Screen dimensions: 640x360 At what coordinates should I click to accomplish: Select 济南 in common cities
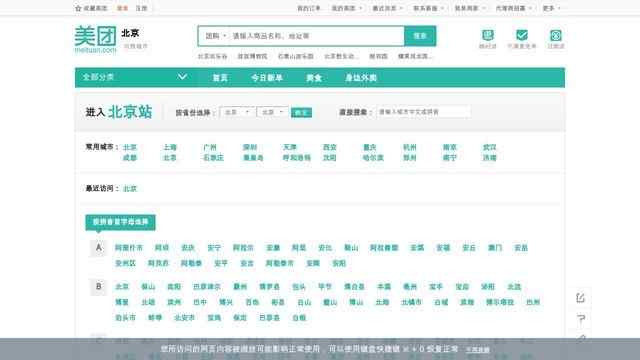(x=490, y=158)
